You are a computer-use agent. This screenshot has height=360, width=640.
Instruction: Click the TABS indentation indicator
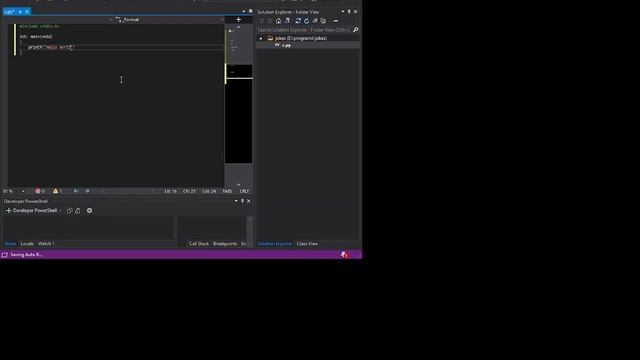(227, 191)
